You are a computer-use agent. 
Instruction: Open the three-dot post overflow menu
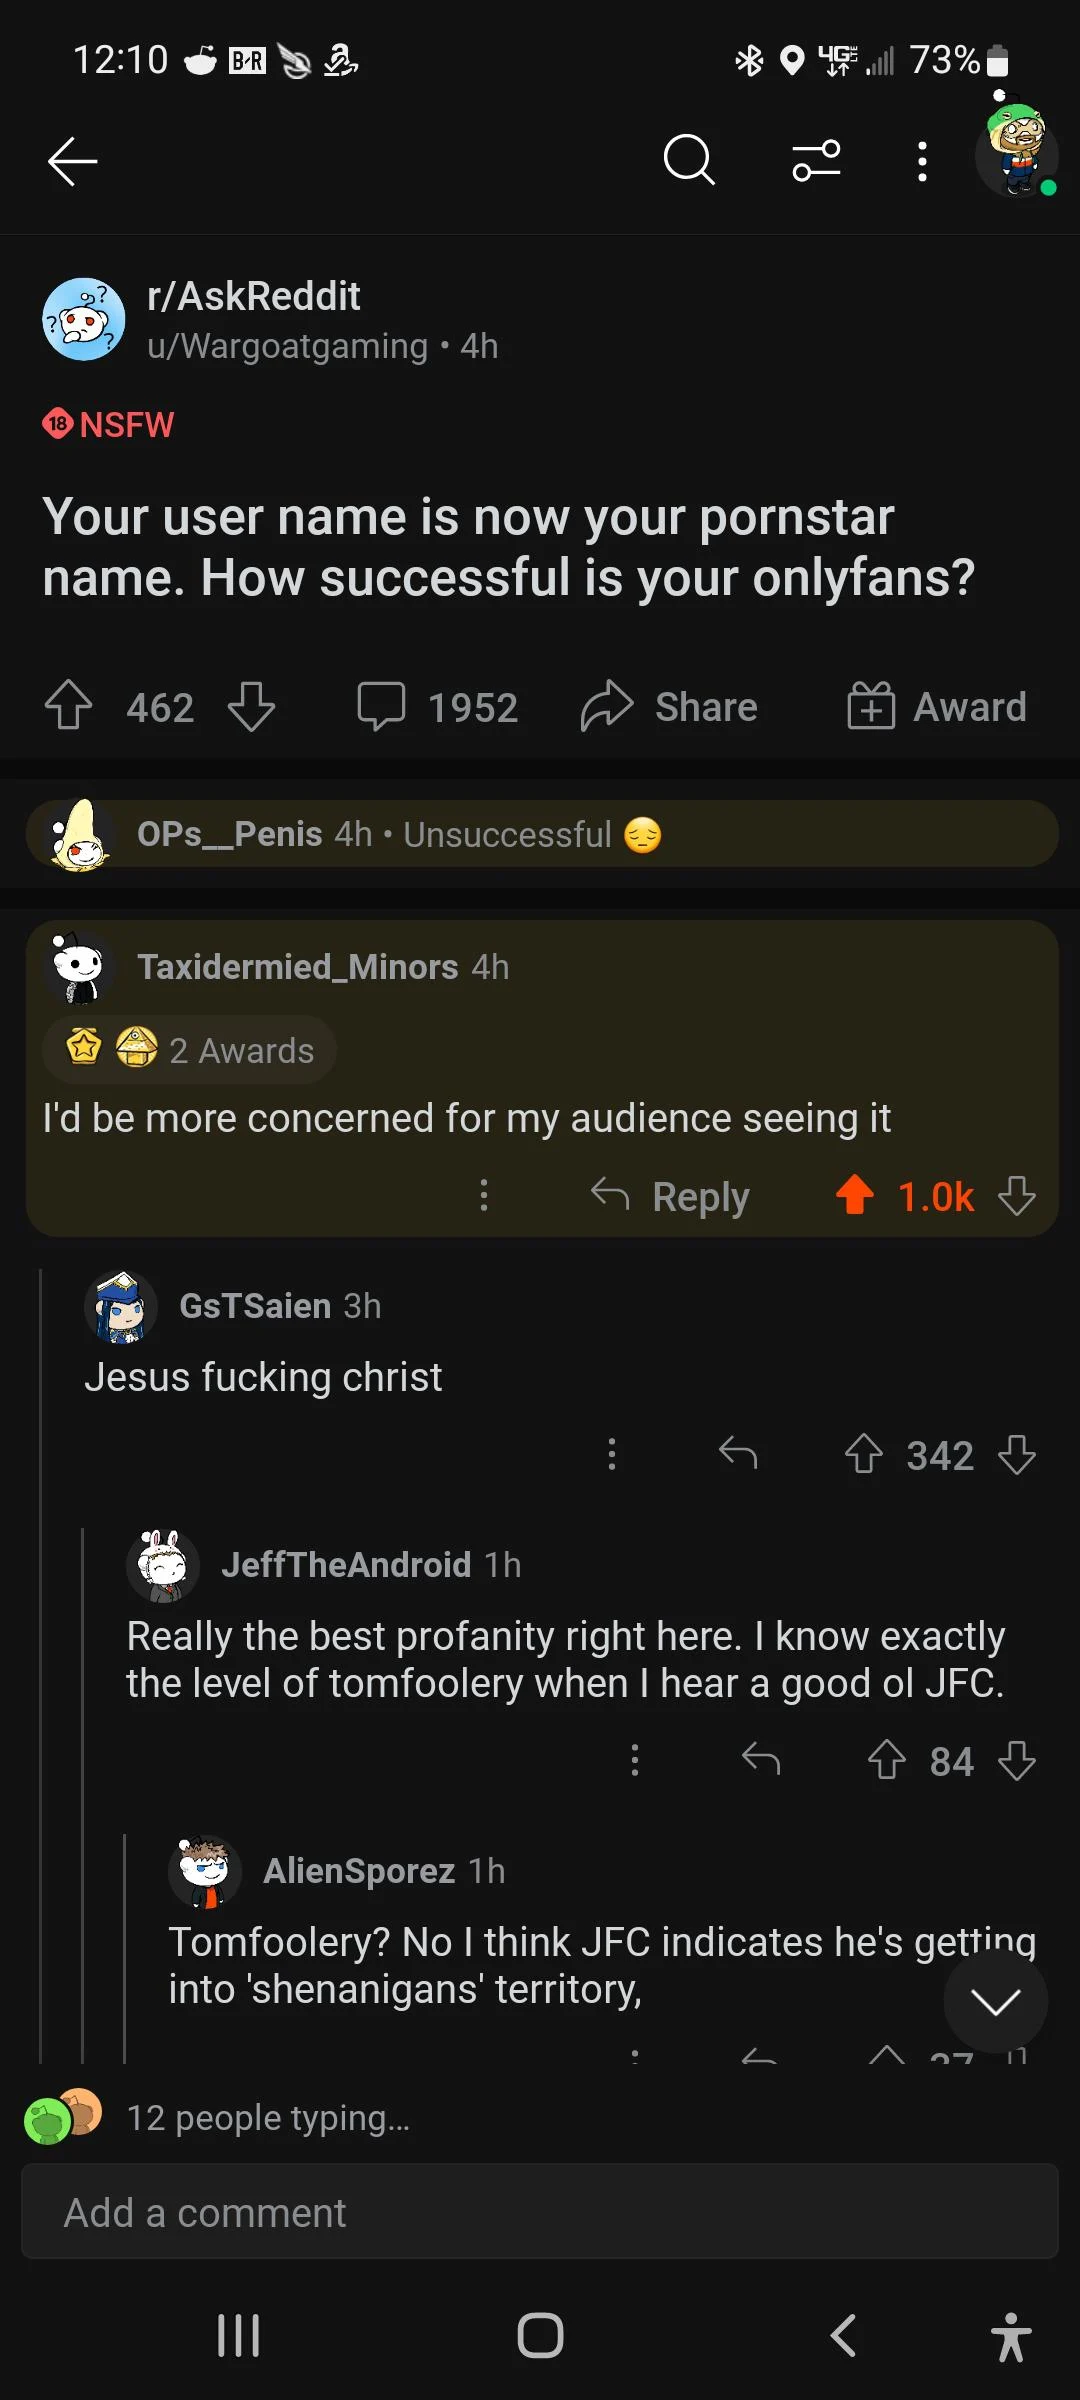[x=922, y=161]
